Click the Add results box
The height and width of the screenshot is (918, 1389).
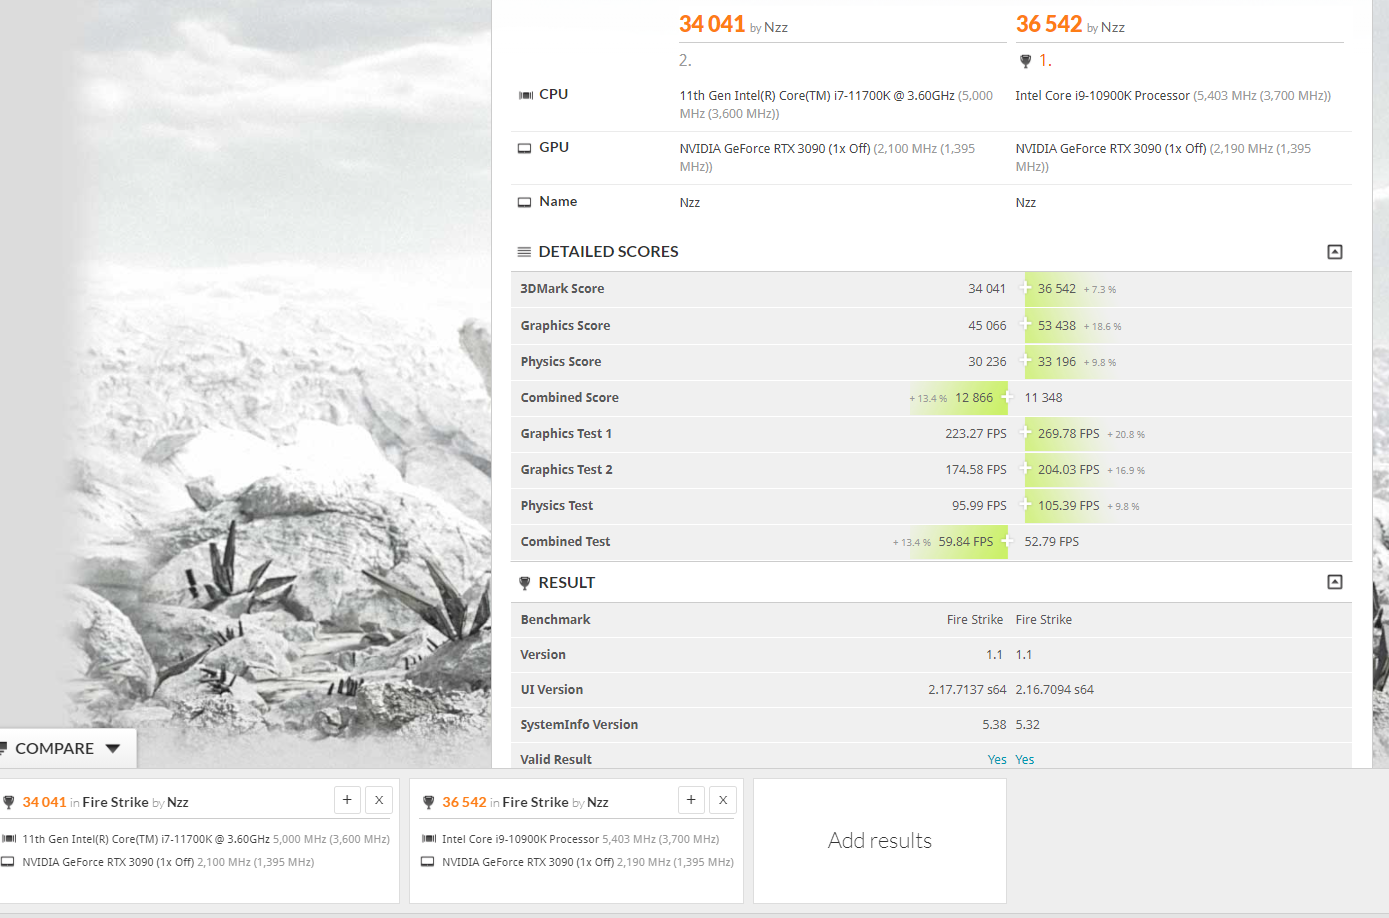point(880,841)
